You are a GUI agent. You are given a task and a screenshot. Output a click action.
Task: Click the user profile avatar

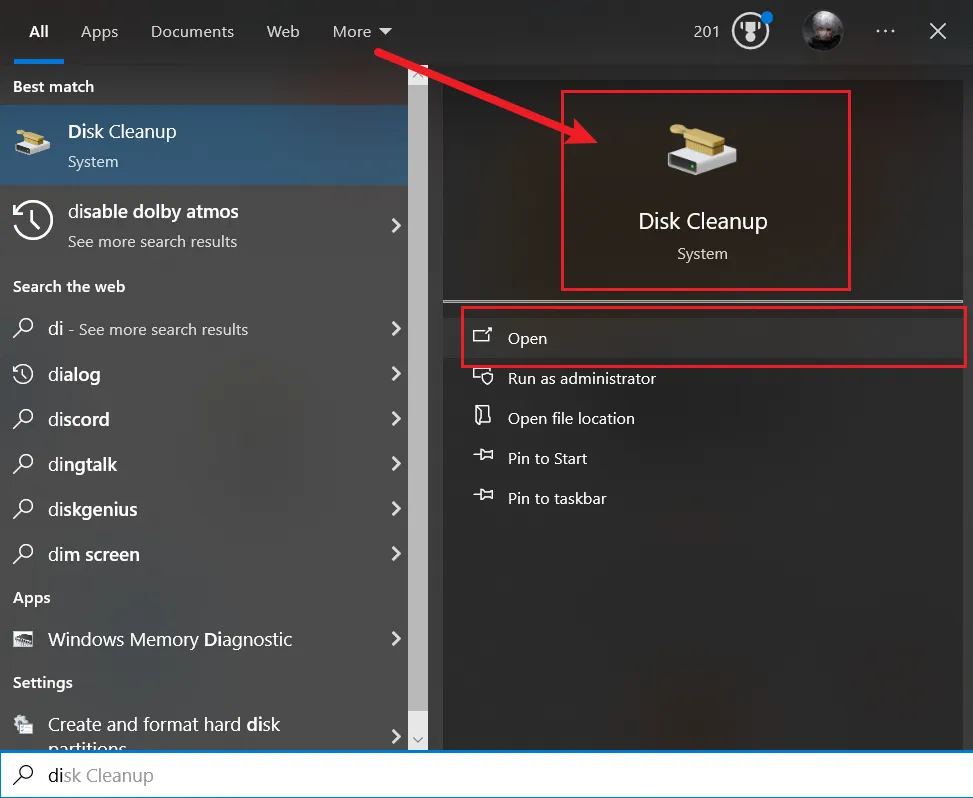tap(822, 30)
